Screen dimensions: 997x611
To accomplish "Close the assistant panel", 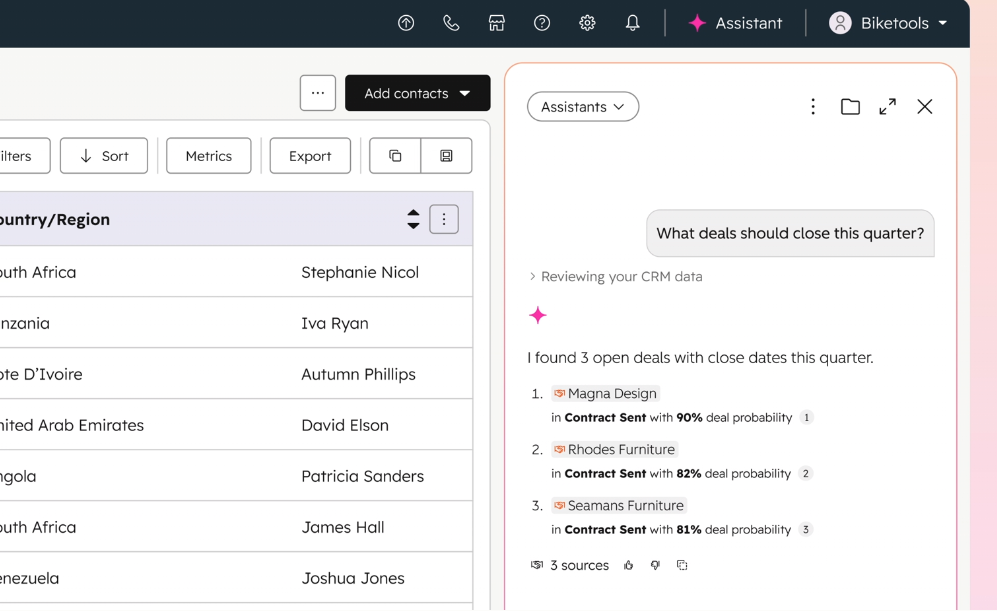I will tap(925, 107).
